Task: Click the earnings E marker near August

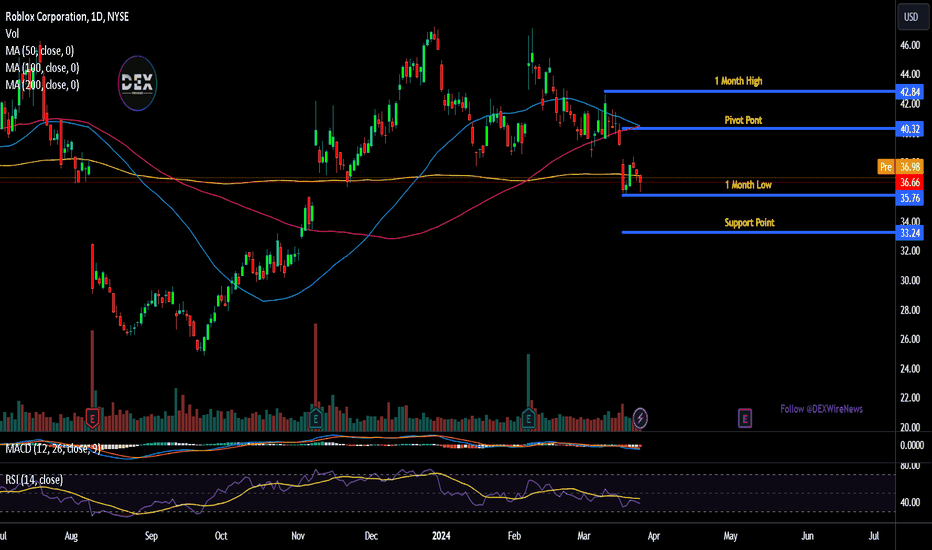Action: point(92,419)
